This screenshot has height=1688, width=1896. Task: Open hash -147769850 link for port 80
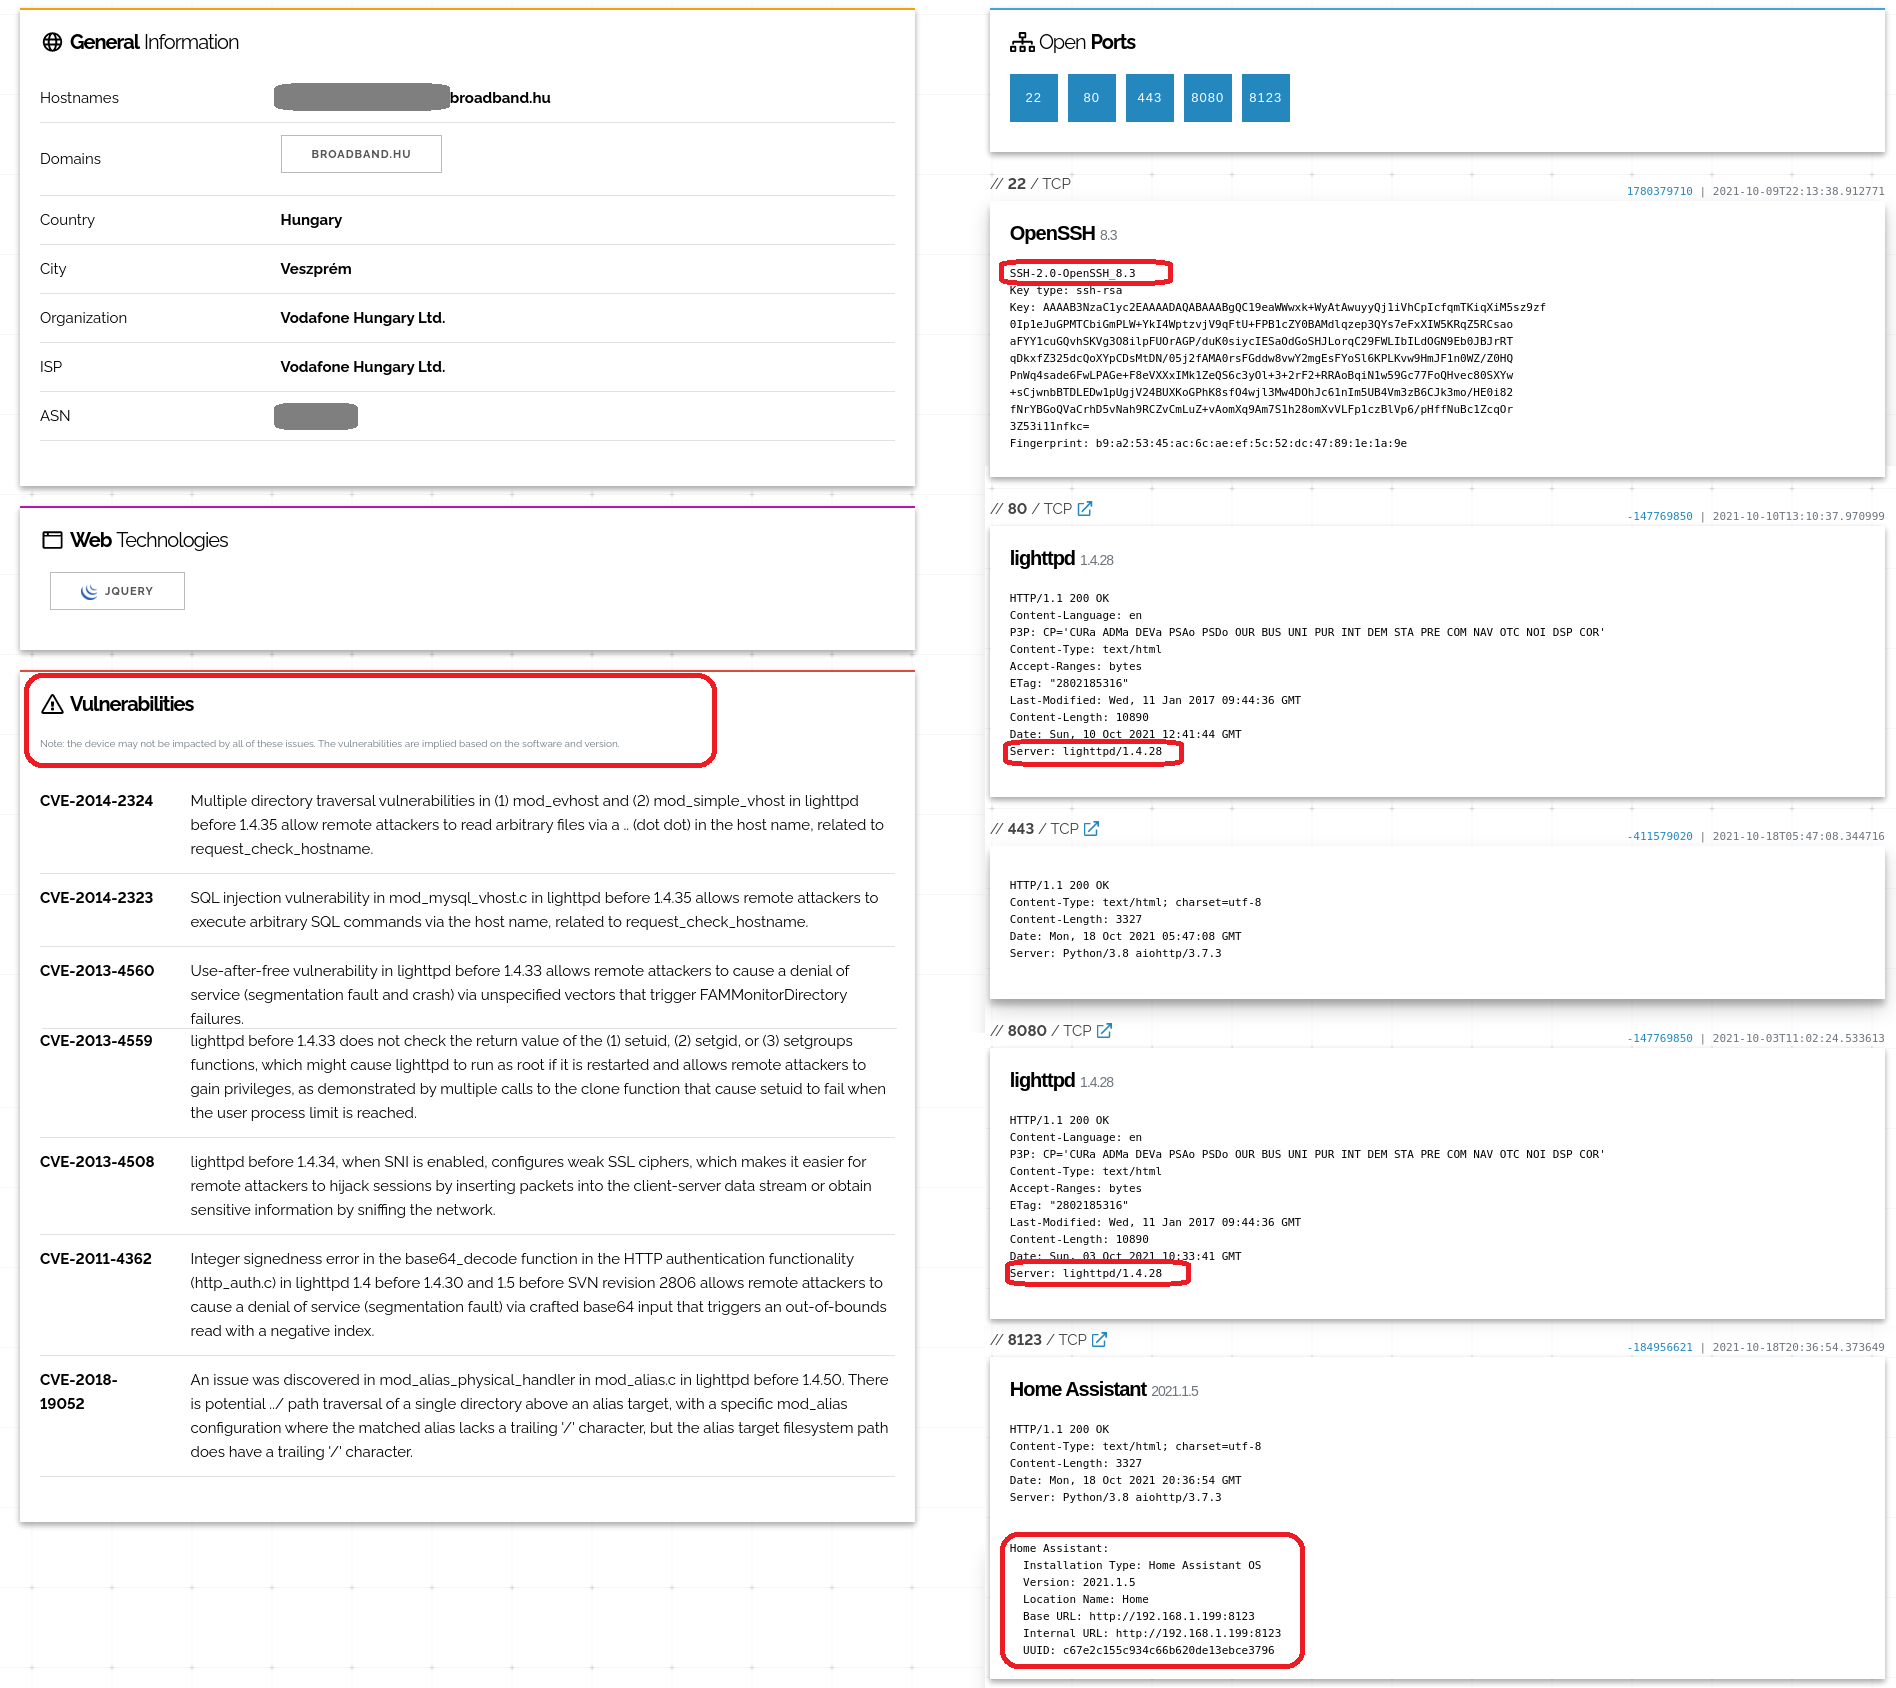(x=1659, y=516)
